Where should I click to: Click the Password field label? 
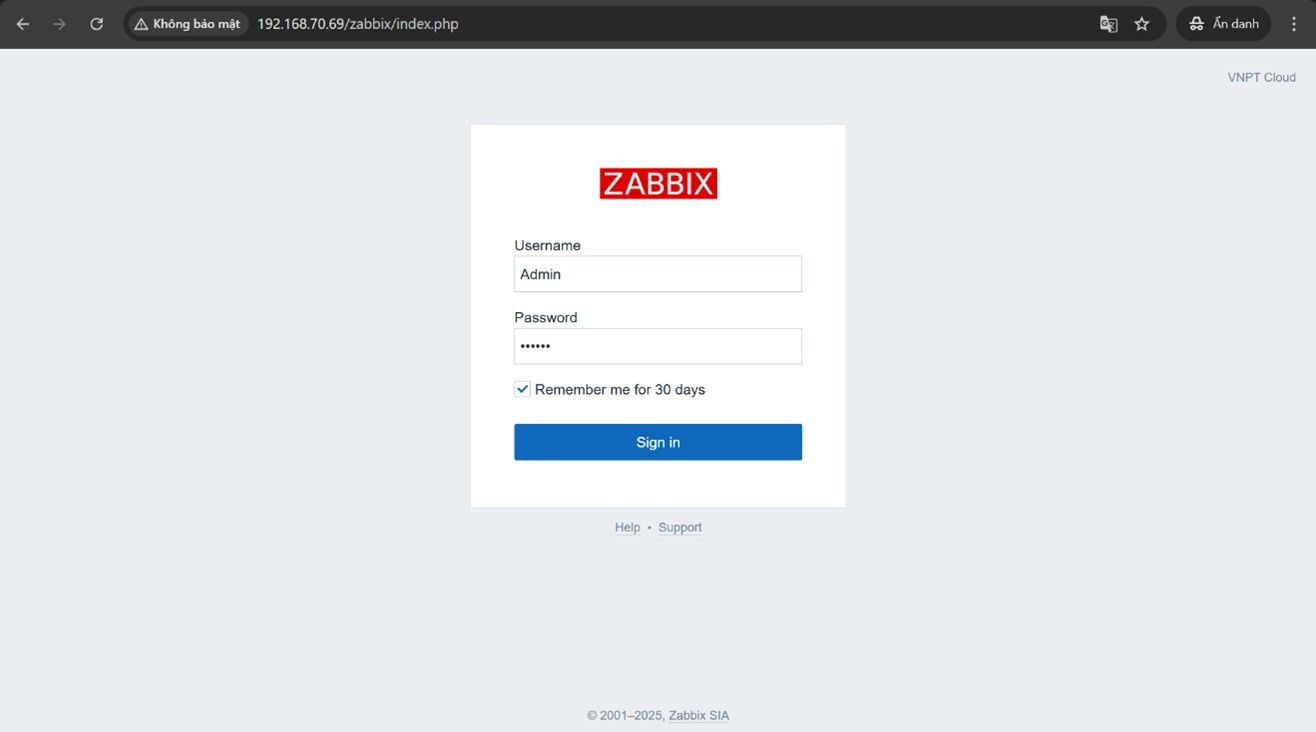pos(546,318)
